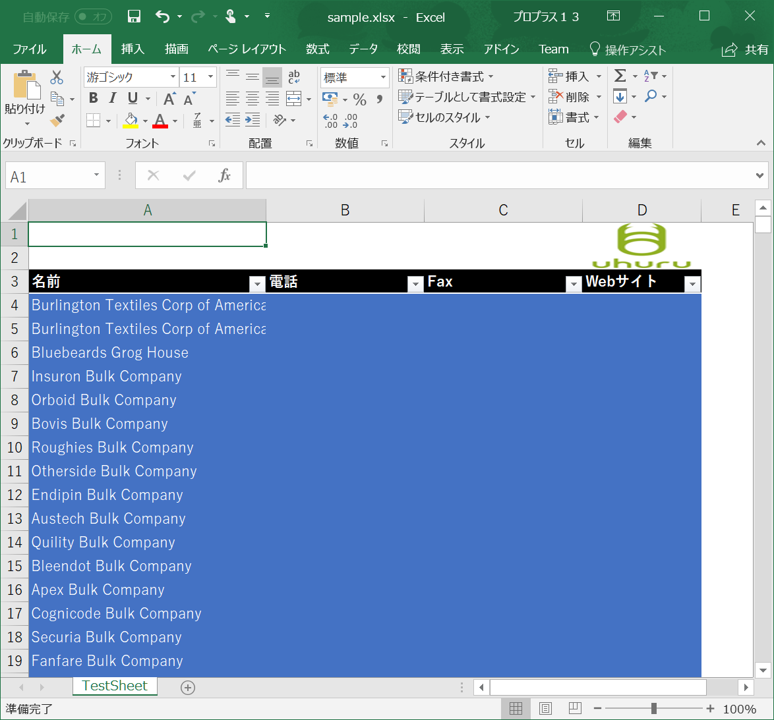Click Merge and Center icon
The width and height of the screenshot is (774, 720).
[x=294, y=98]
